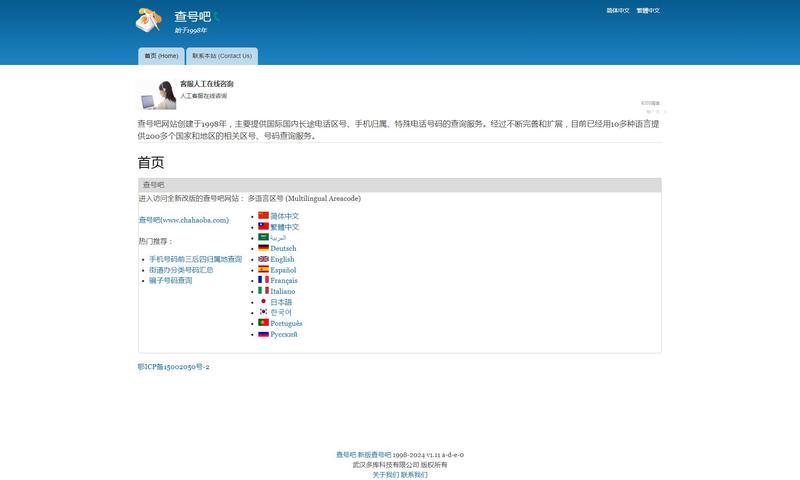Image resolution: width=800 pixels, height=480 pixels.
Task: Select English language link
Action: (x=282, y=259)
